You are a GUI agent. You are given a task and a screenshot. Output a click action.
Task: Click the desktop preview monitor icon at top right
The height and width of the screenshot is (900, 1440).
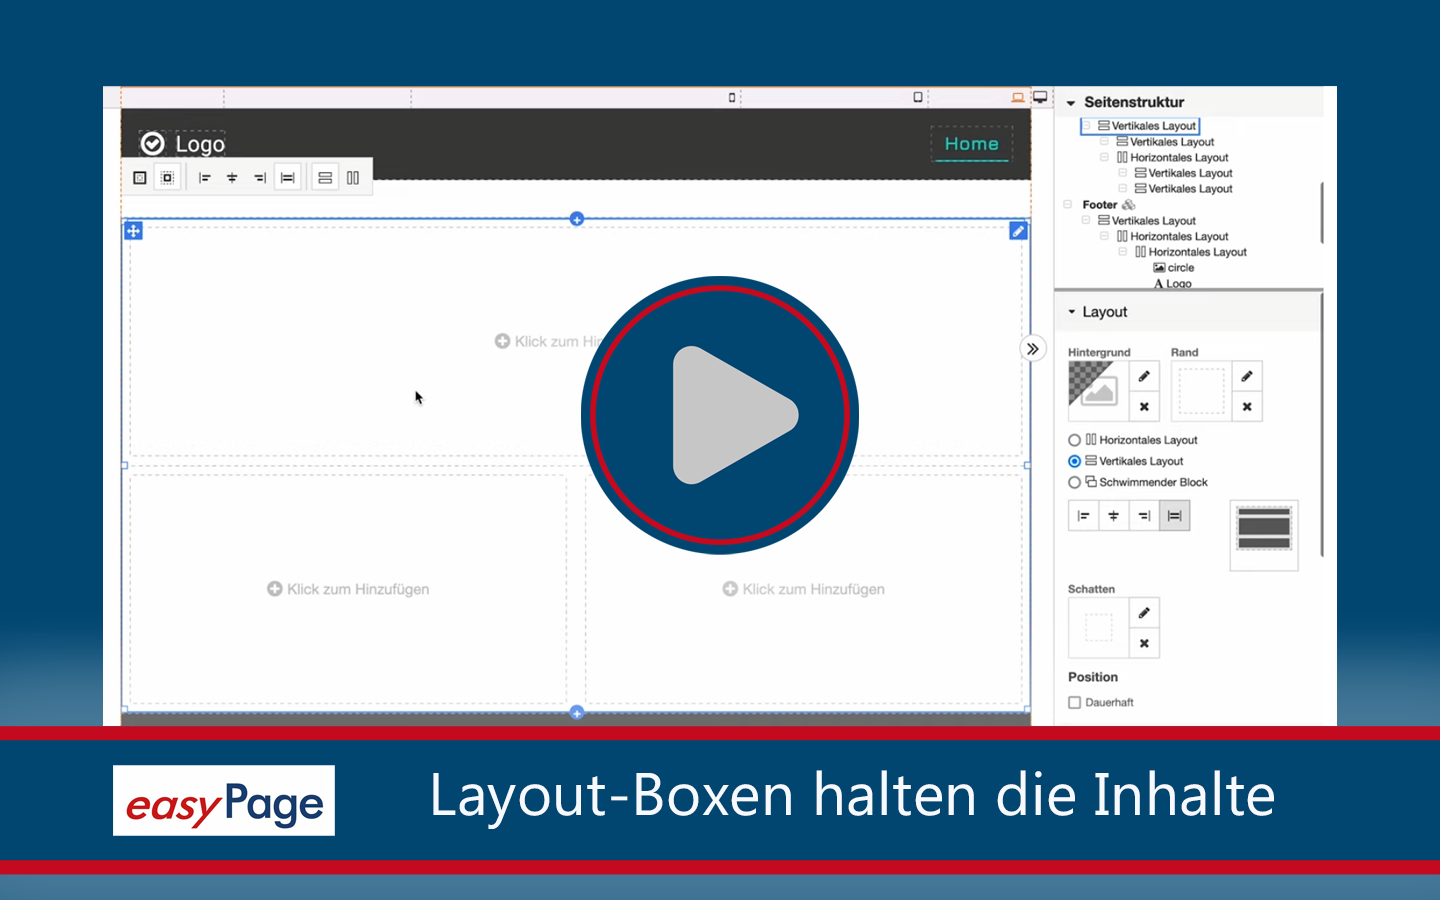(x=1039, y=97)
